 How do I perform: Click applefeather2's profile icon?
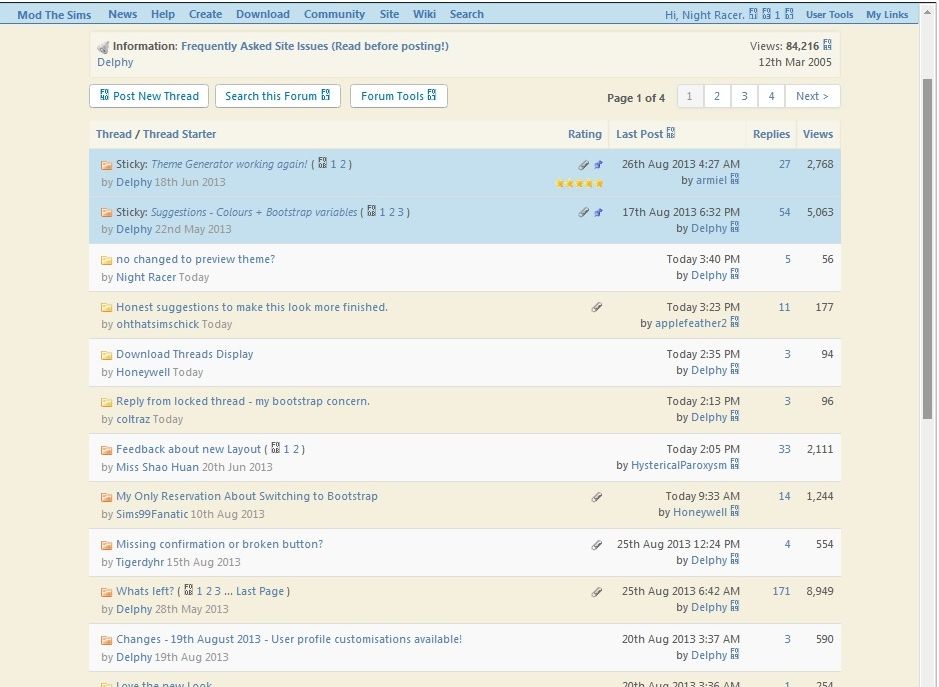(x=733, y=323)
